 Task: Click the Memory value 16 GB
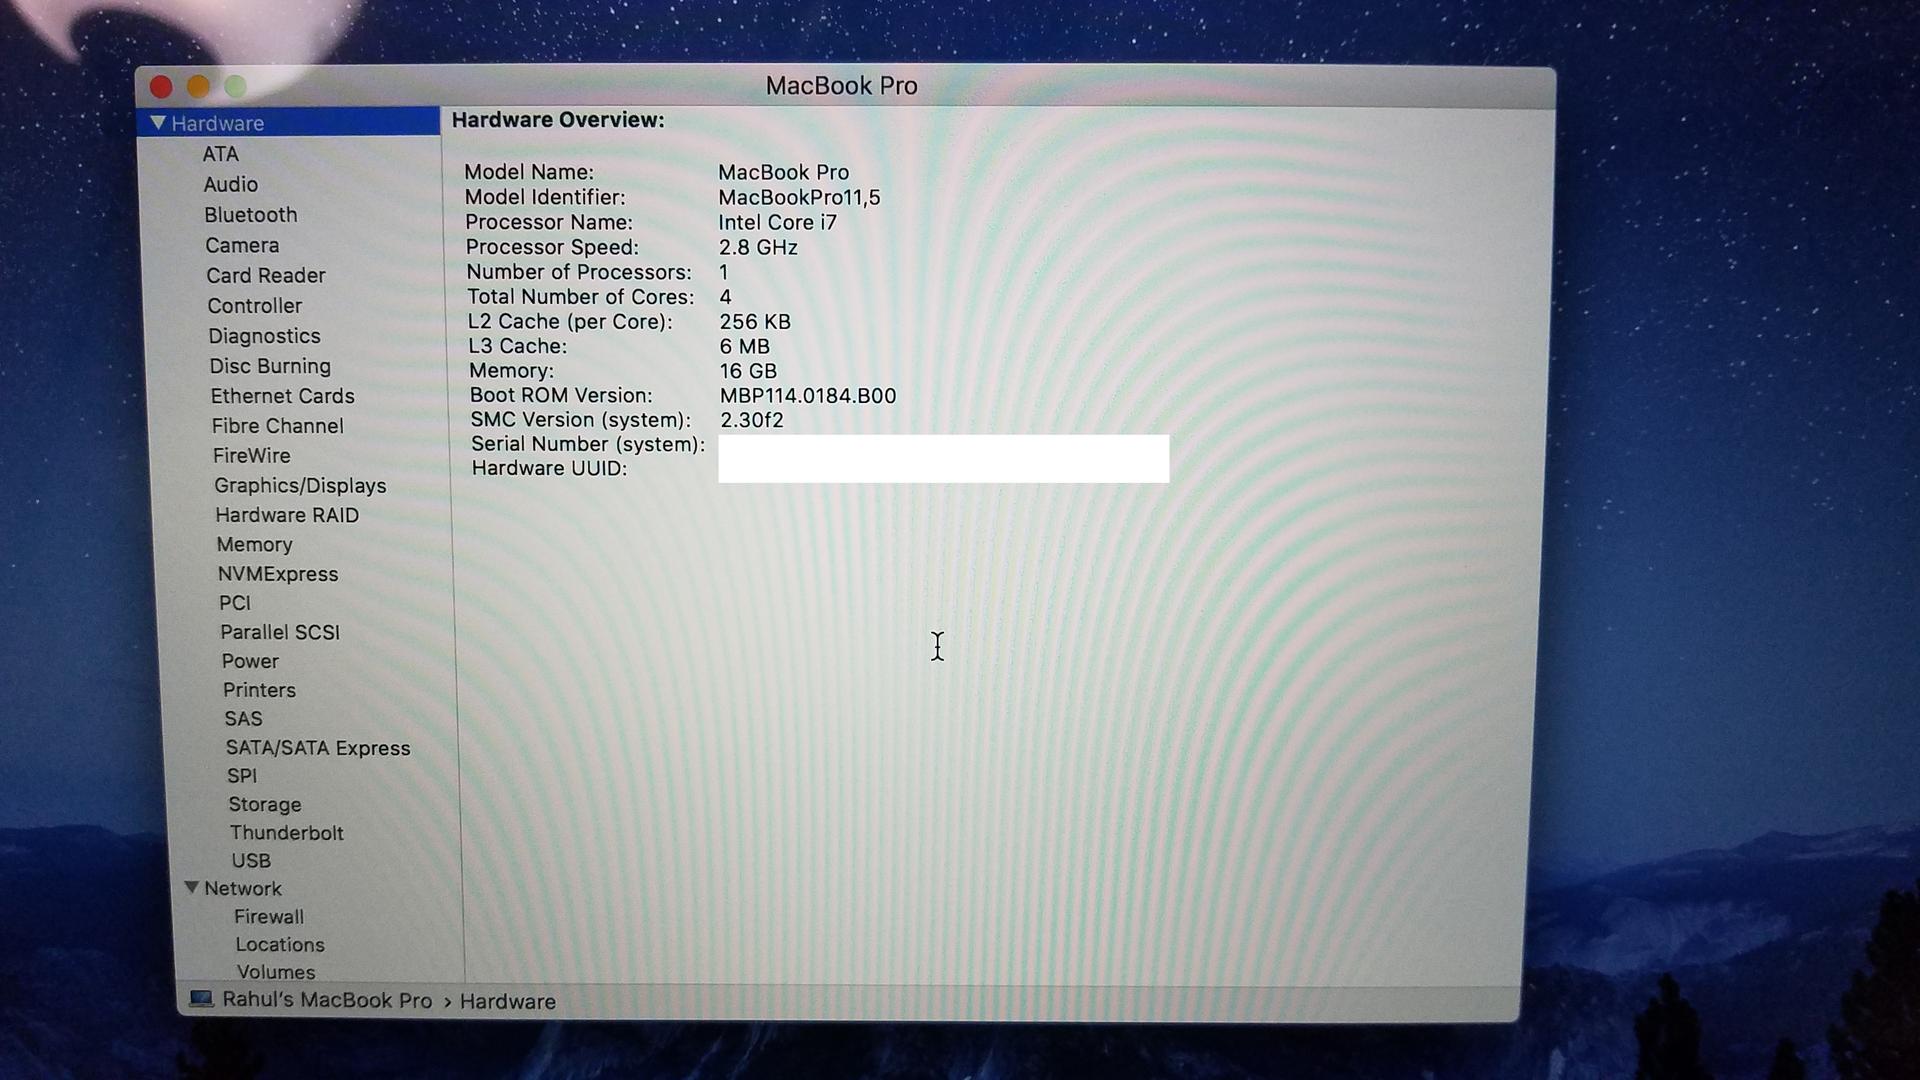click(x=748, y=371)
